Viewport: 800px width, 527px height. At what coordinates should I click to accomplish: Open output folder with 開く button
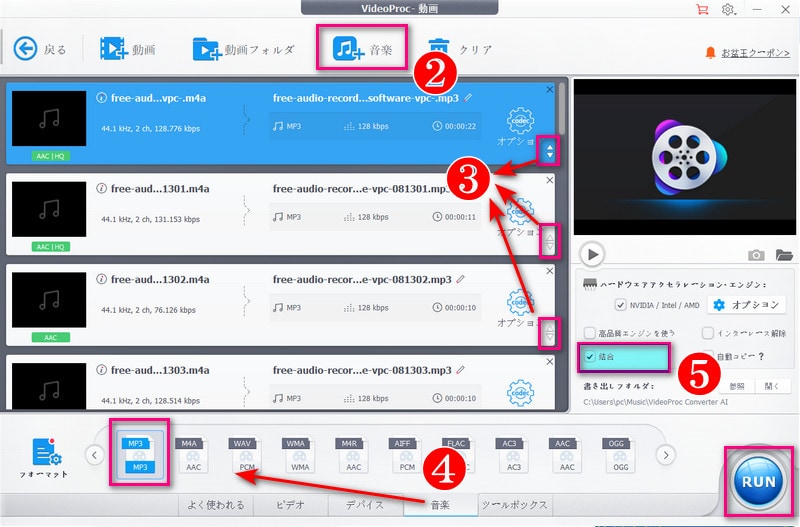[772, 386]
